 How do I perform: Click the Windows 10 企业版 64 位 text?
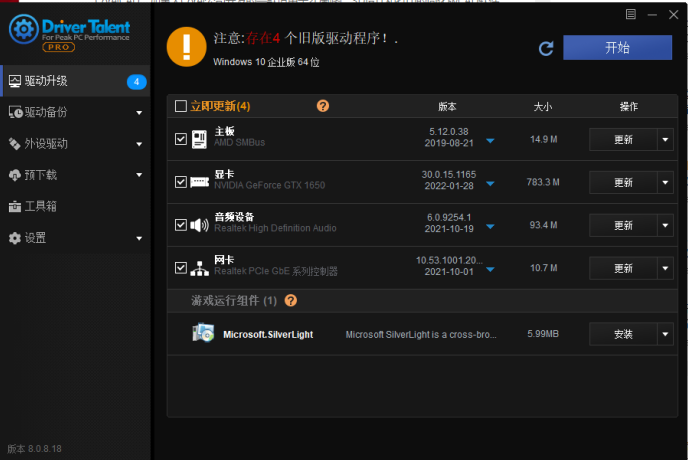266,62
